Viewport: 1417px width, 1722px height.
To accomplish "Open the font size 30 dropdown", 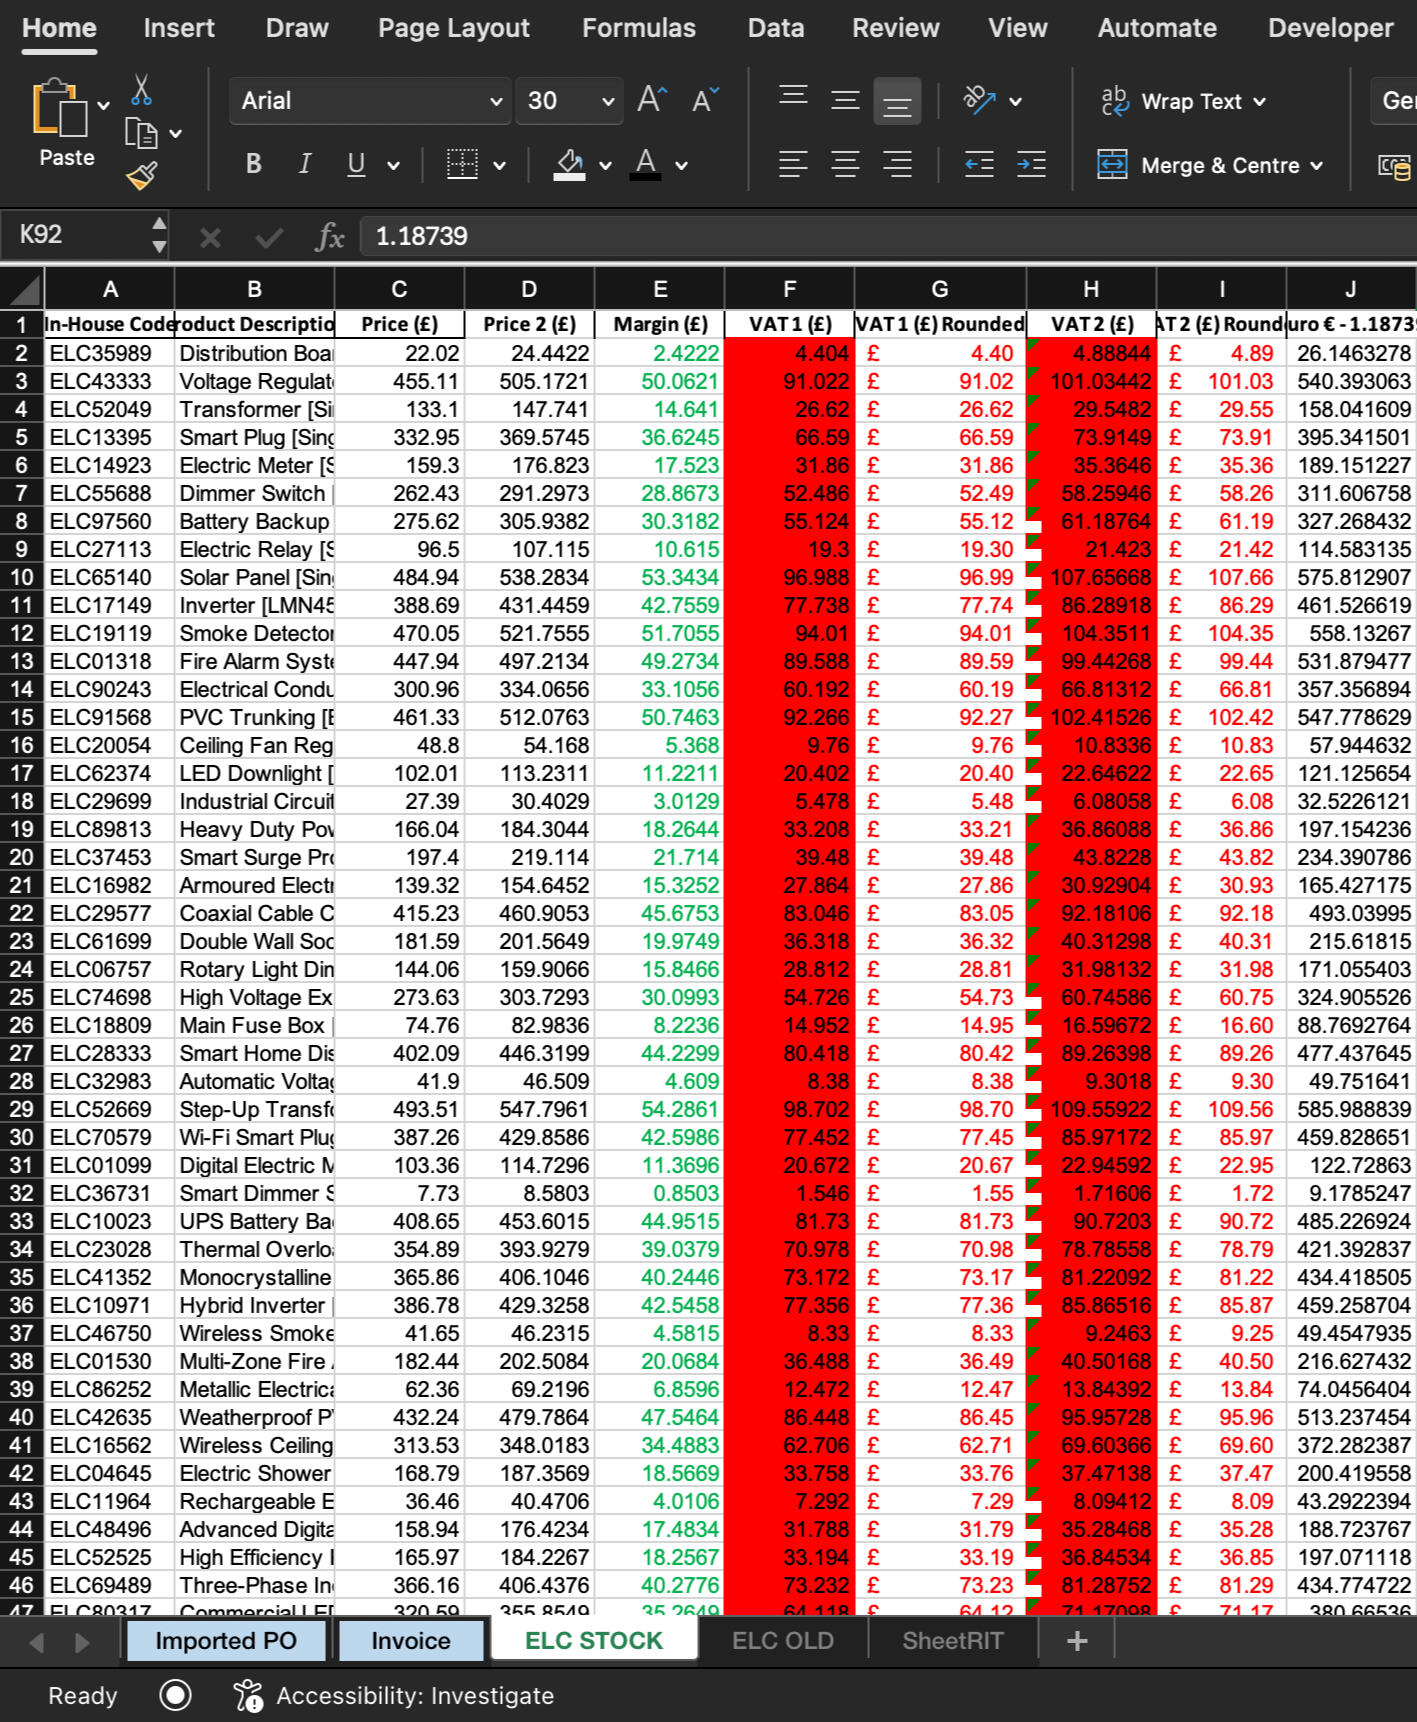I will tap(607, 101).
